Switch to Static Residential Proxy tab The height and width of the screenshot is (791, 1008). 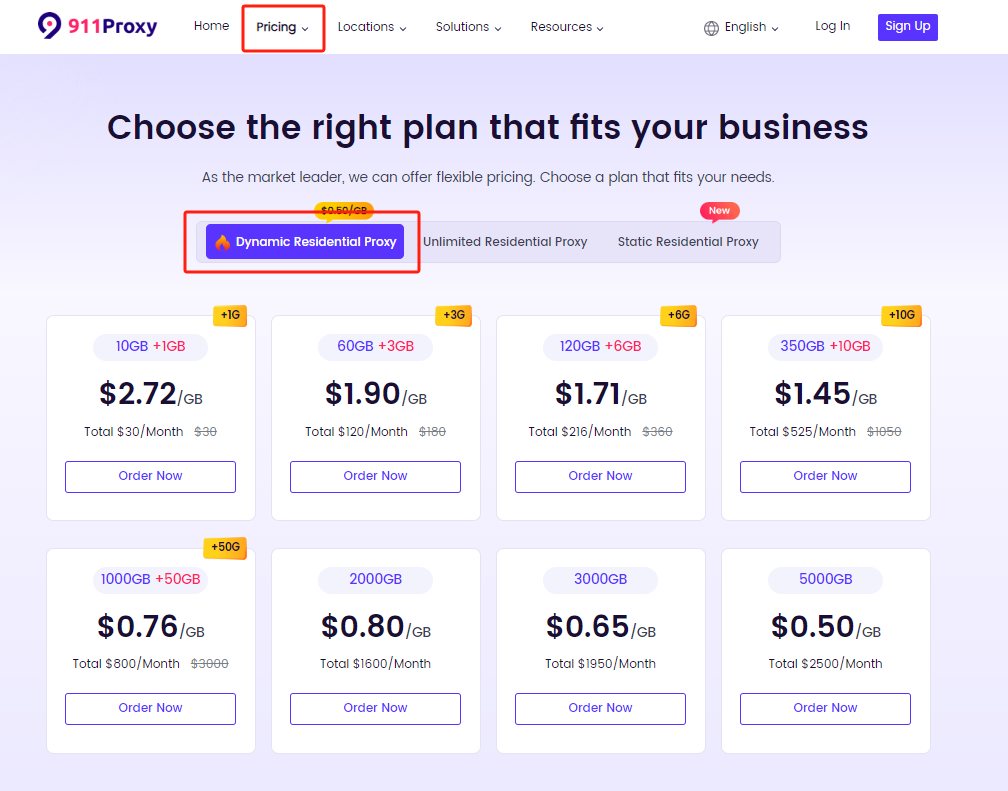(688, 242)
